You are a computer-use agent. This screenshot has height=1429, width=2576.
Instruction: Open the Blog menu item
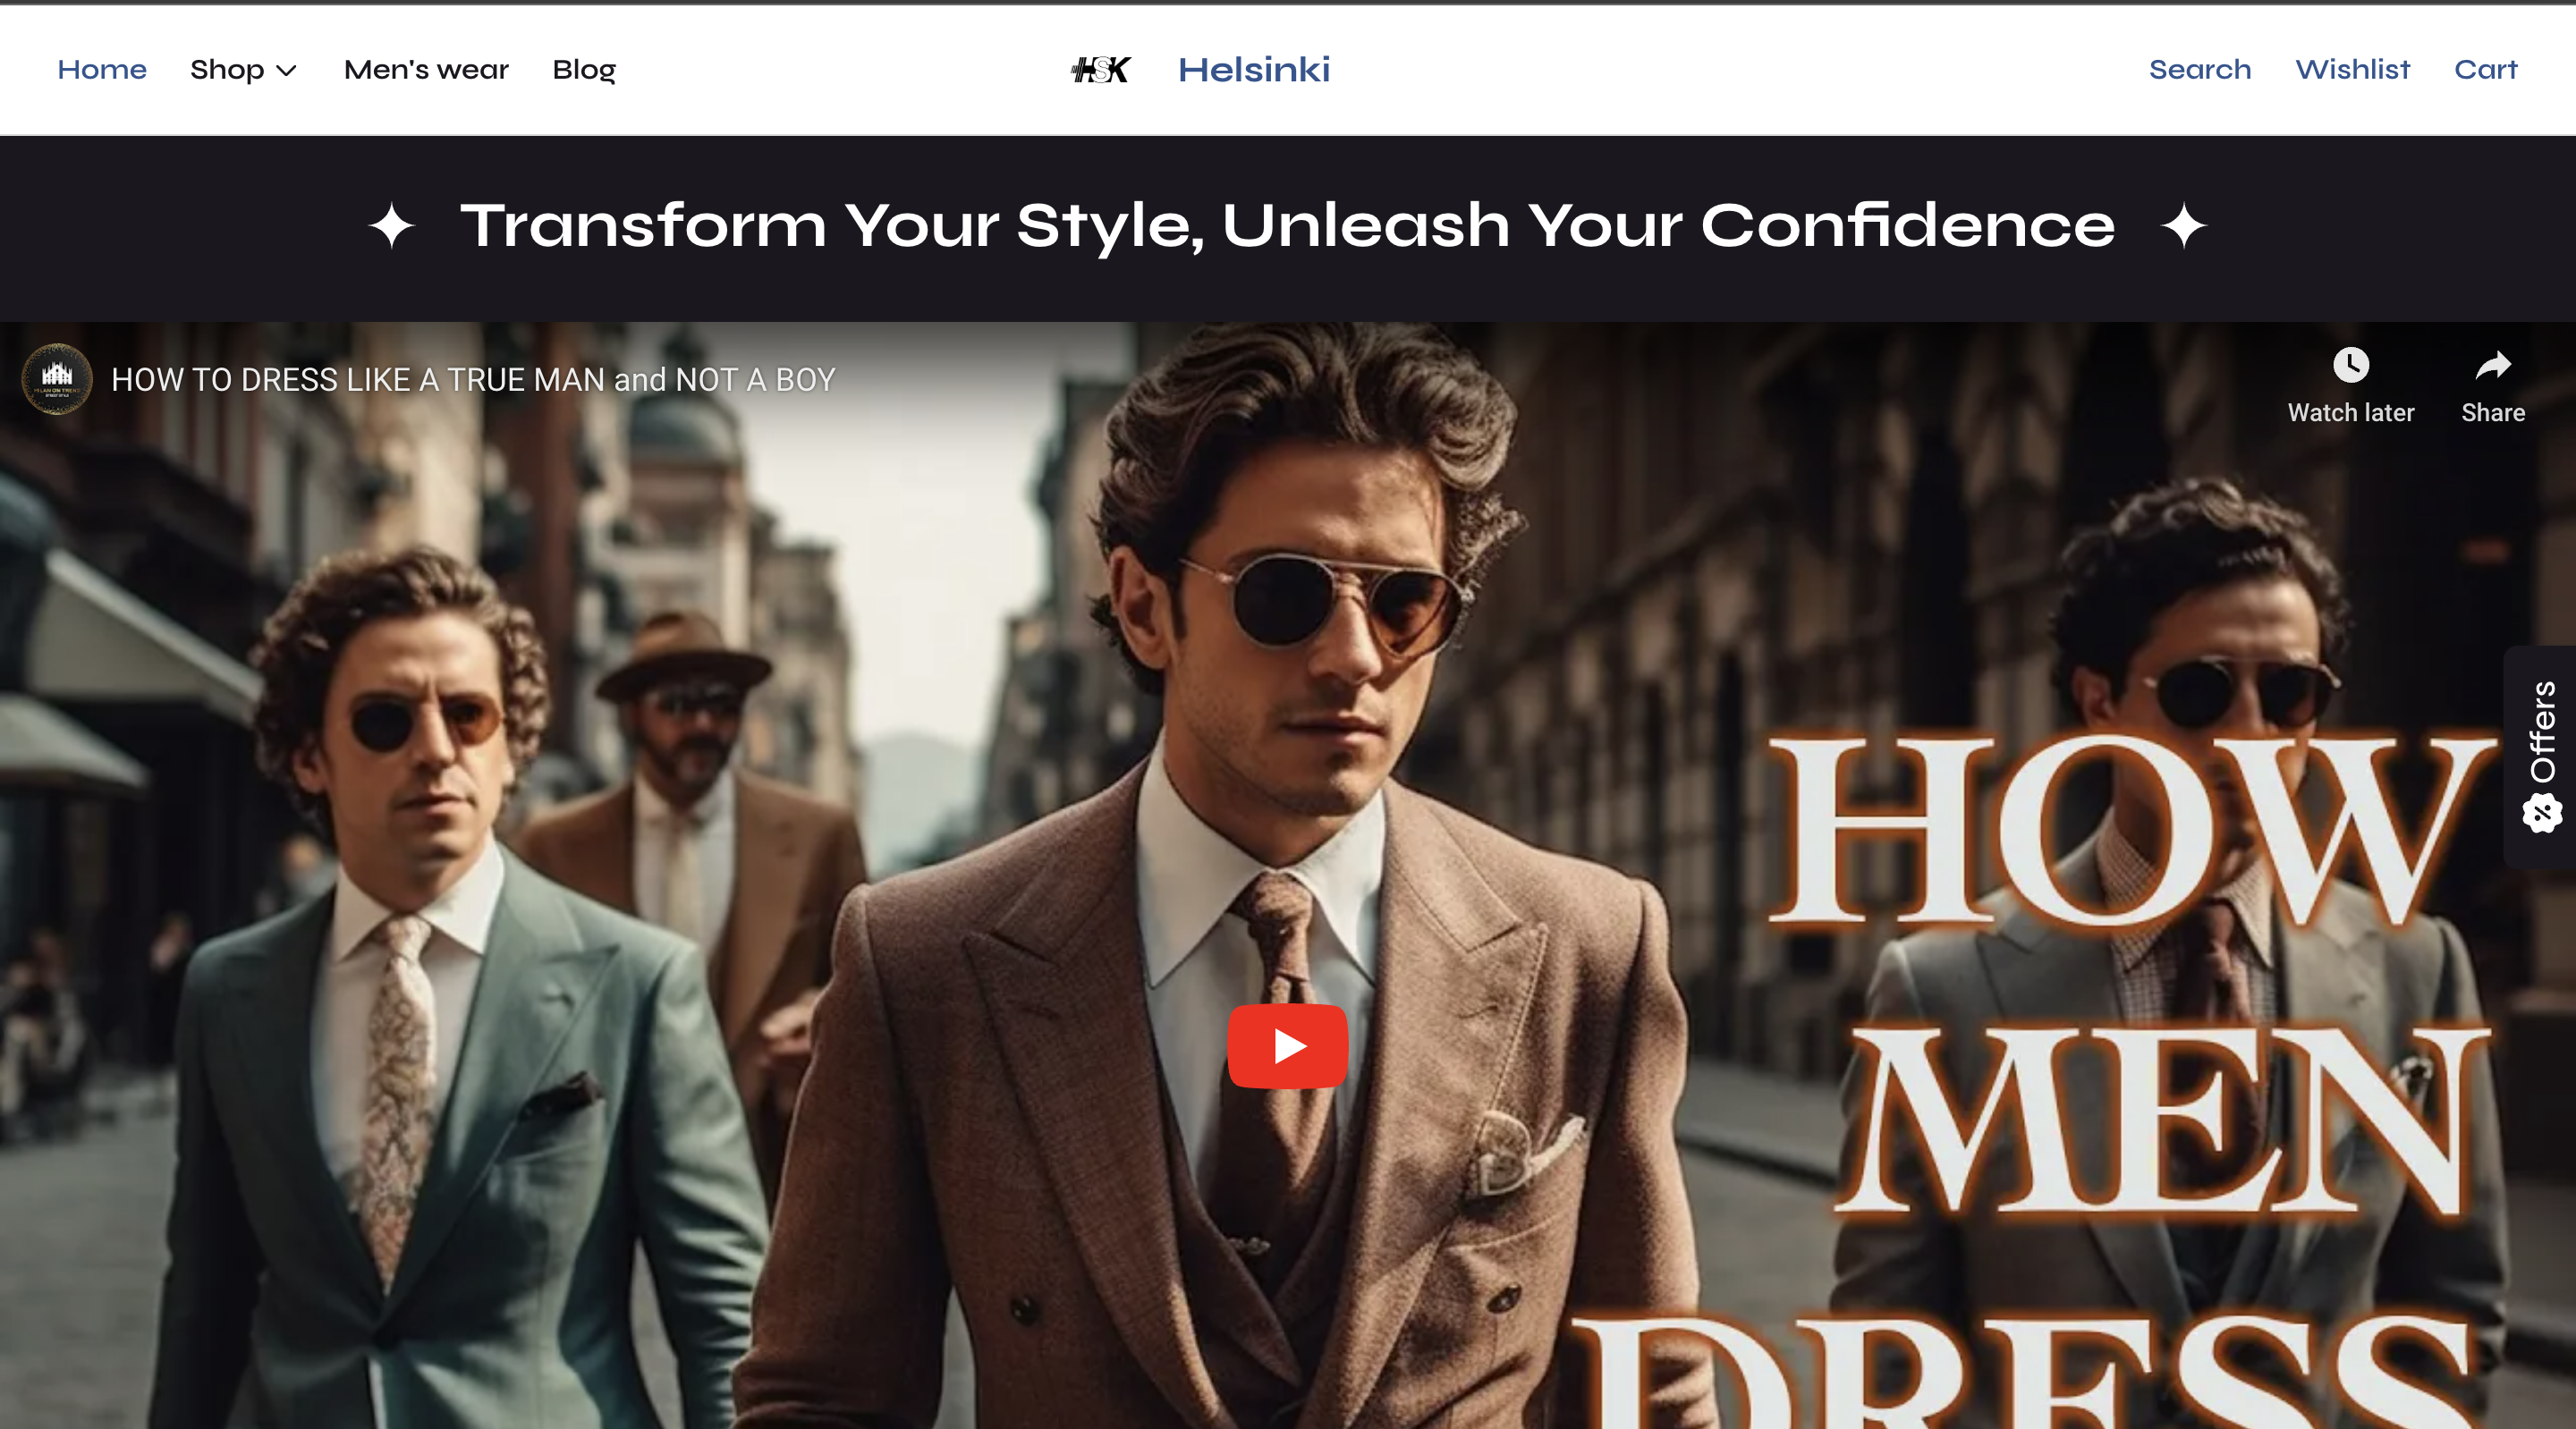[584, 70]
